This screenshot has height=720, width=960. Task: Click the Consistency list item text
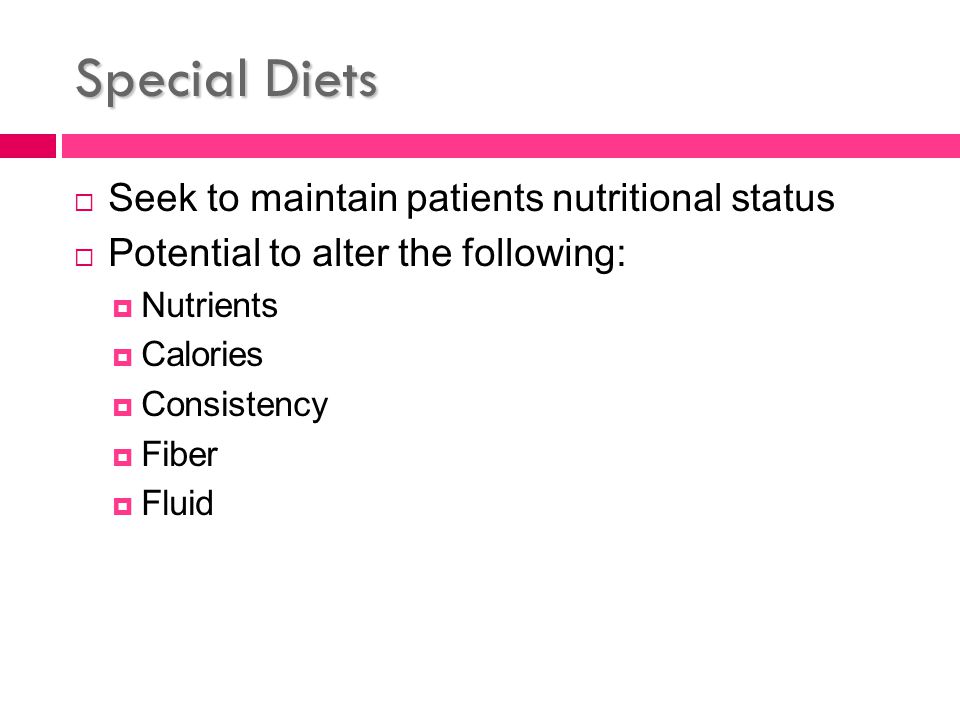click(234, 406)
